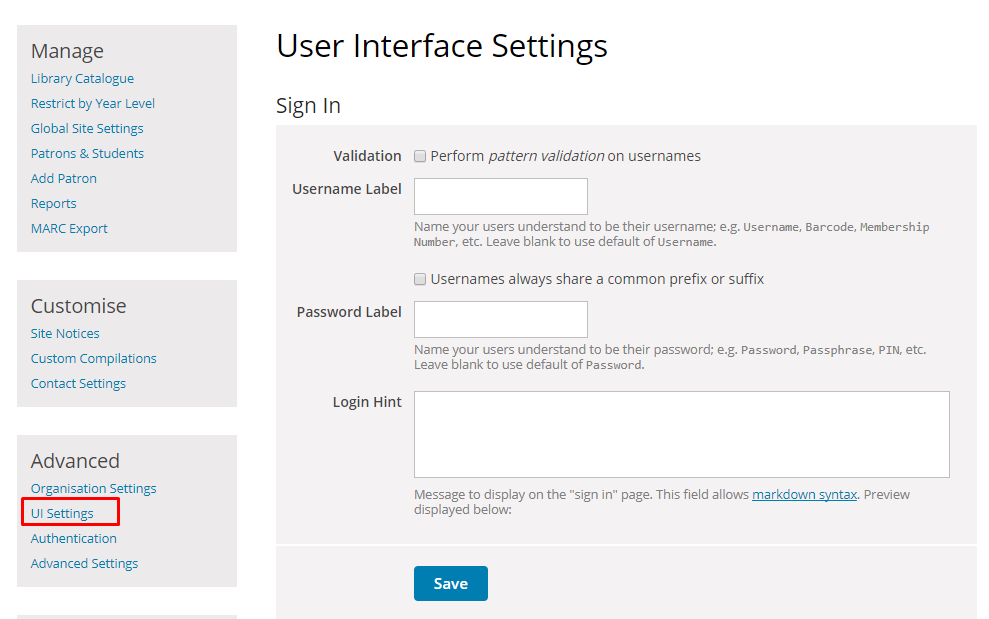Open Authentication settings
This screenshot has width=989, height=619.
pos(73,538)
